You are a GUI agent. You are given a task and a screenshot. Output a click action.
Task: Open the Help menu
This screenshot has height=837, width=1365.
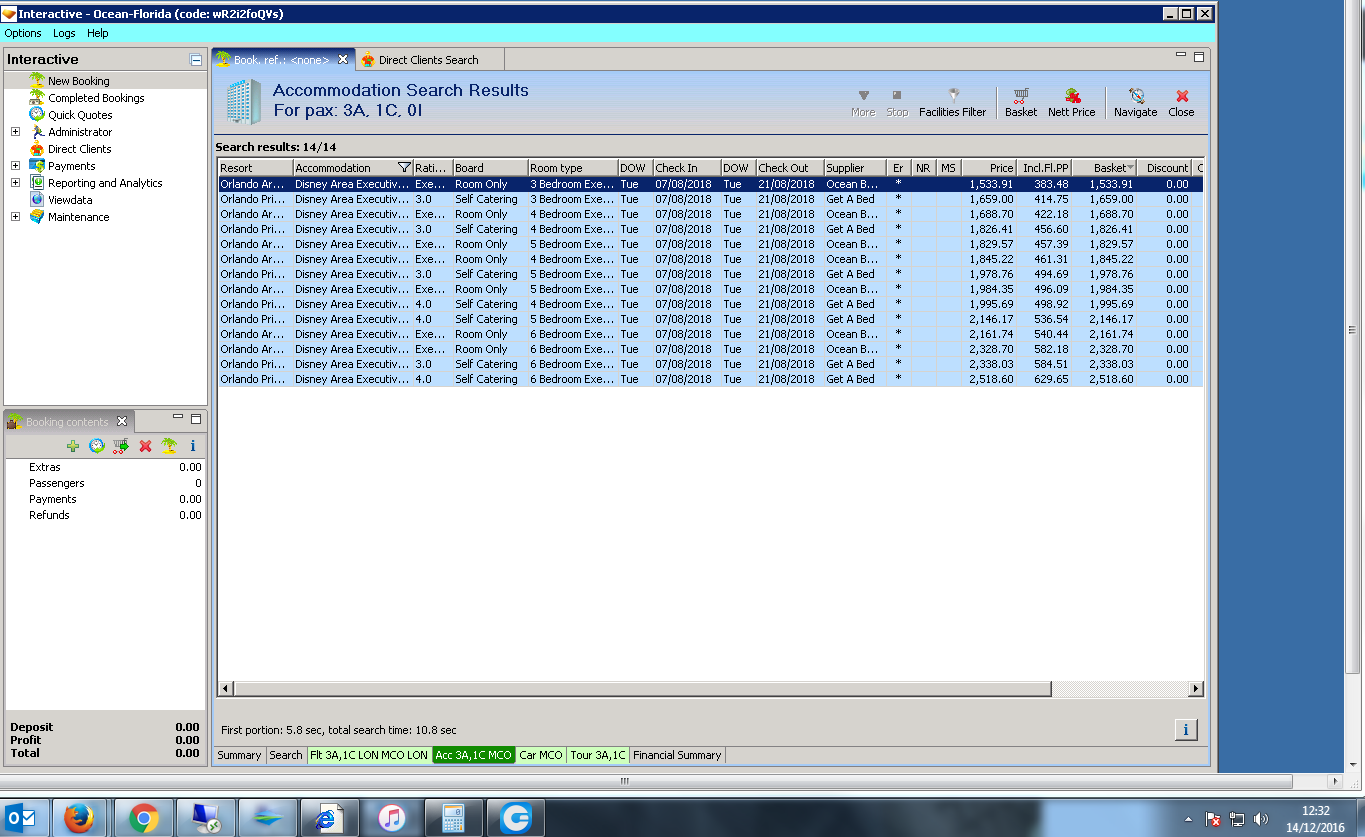tap(97, 33)
